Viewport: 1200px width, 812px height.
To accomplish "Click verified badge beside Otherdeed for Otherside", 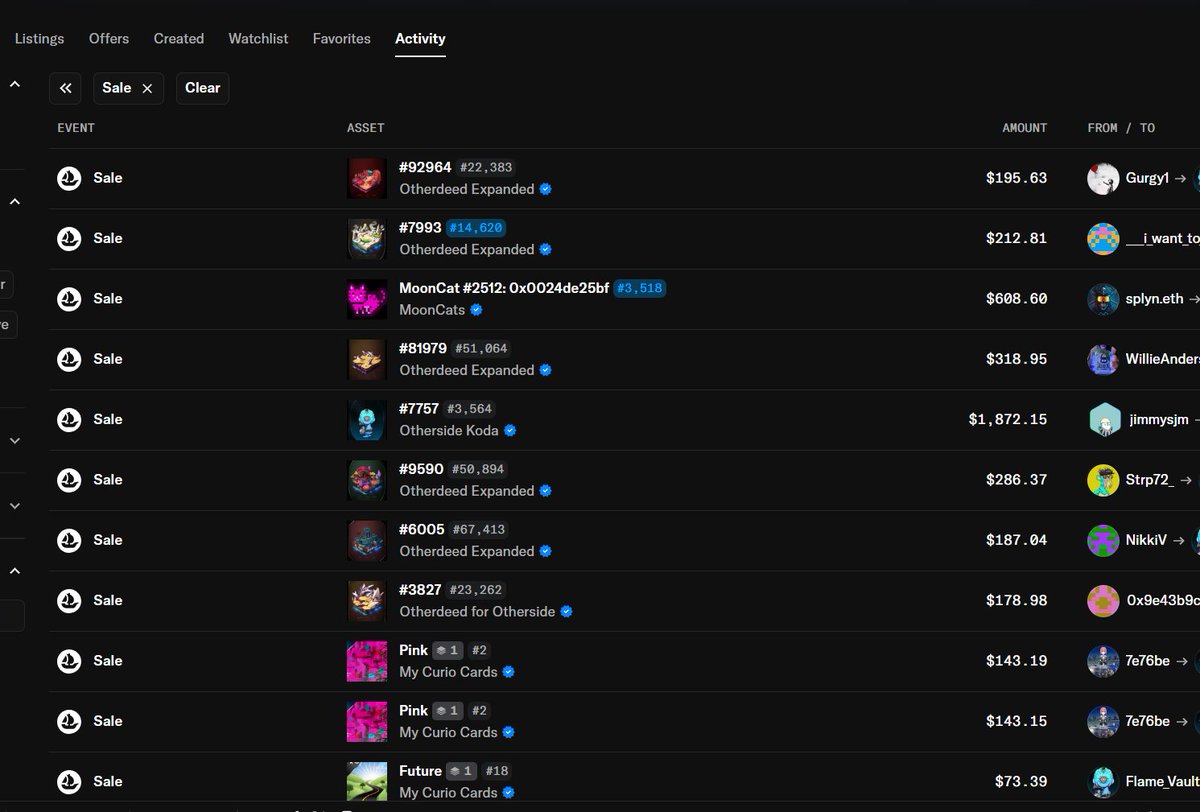I will (566, 612).
